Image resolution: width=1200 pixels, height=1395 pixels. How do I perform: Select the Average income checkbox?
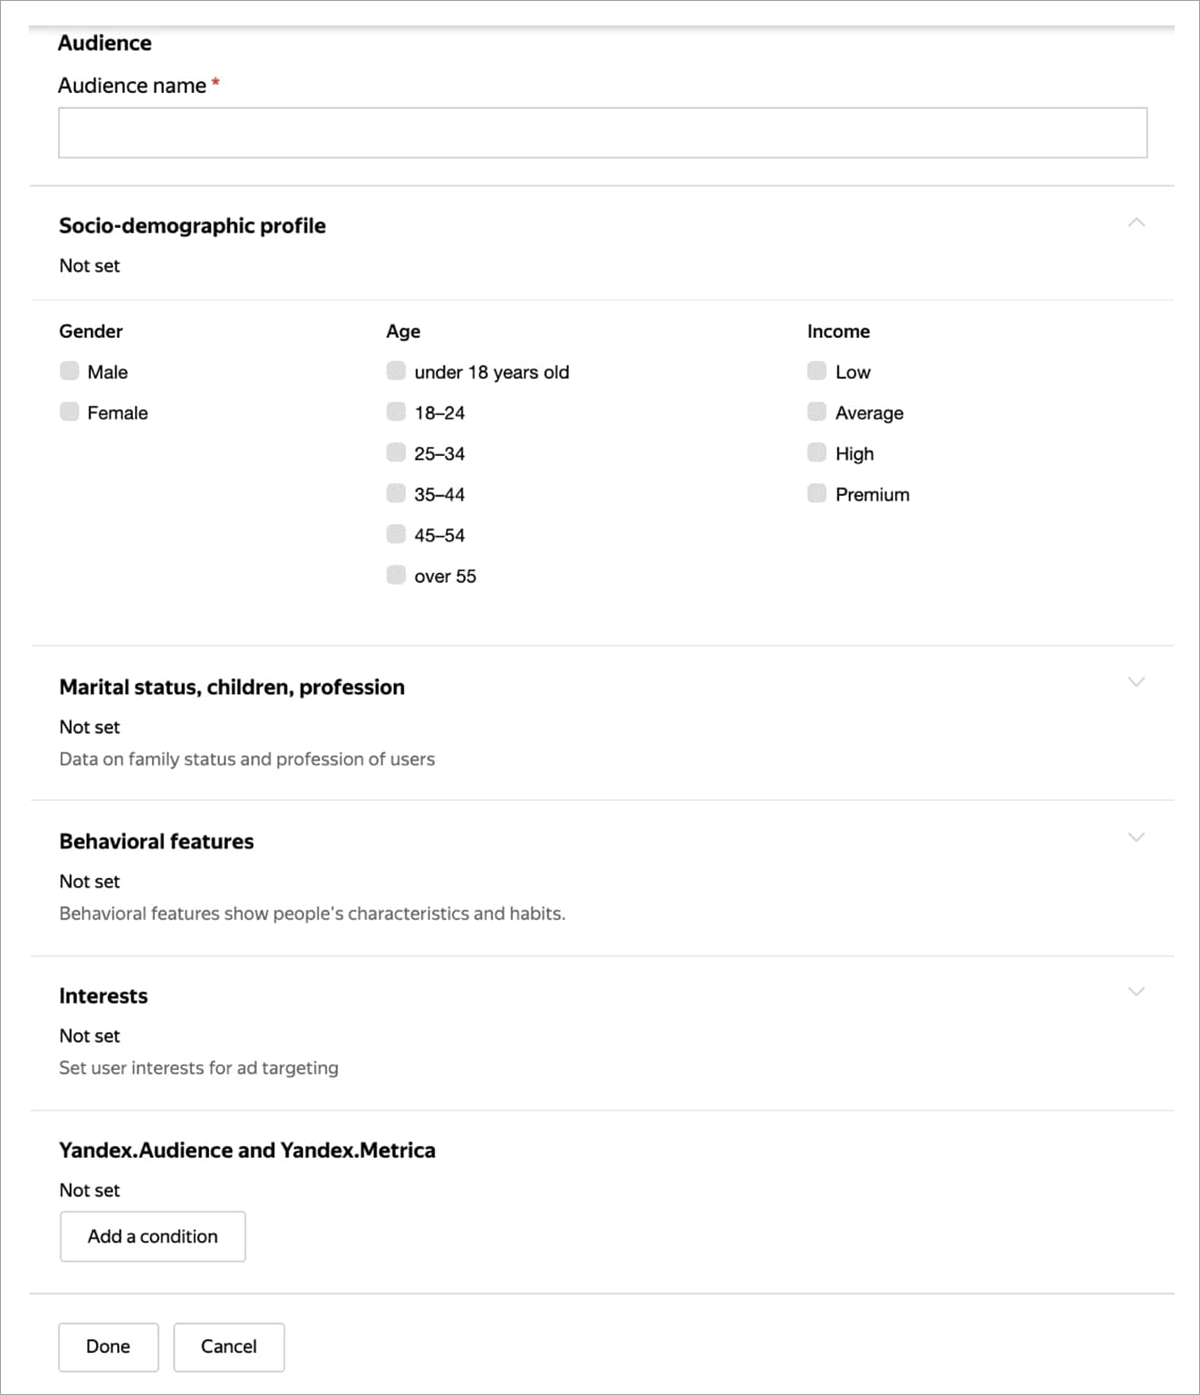pos(817,412)
